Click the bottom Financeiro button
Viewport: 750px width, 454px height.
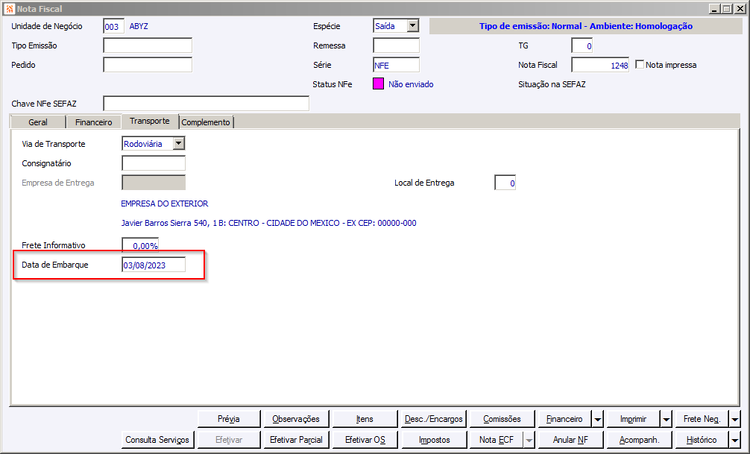click(565, 419)
